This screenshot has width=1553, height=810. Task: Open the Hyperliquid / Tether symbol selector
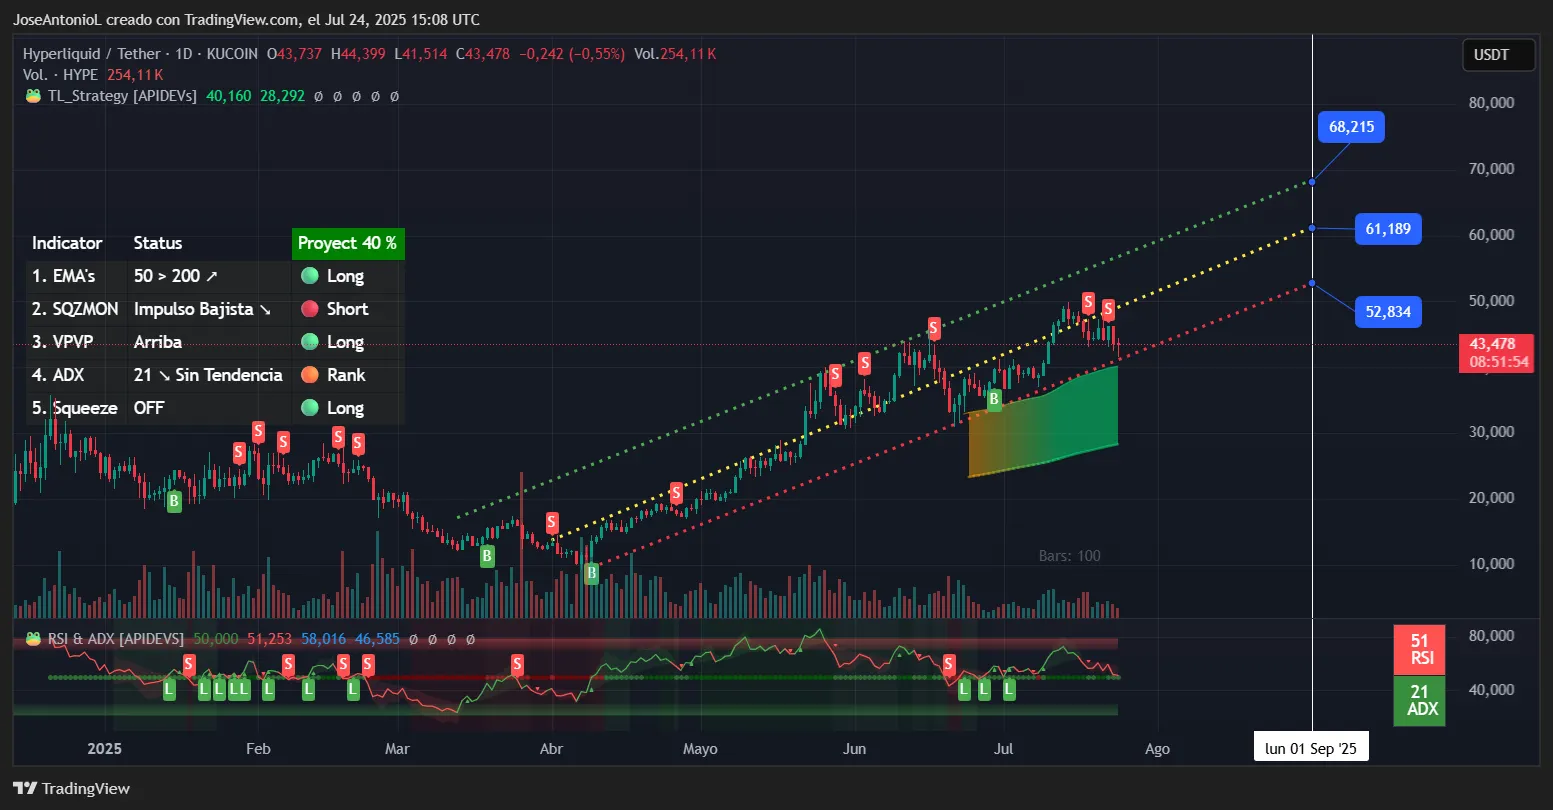click(x=90, y=54)
